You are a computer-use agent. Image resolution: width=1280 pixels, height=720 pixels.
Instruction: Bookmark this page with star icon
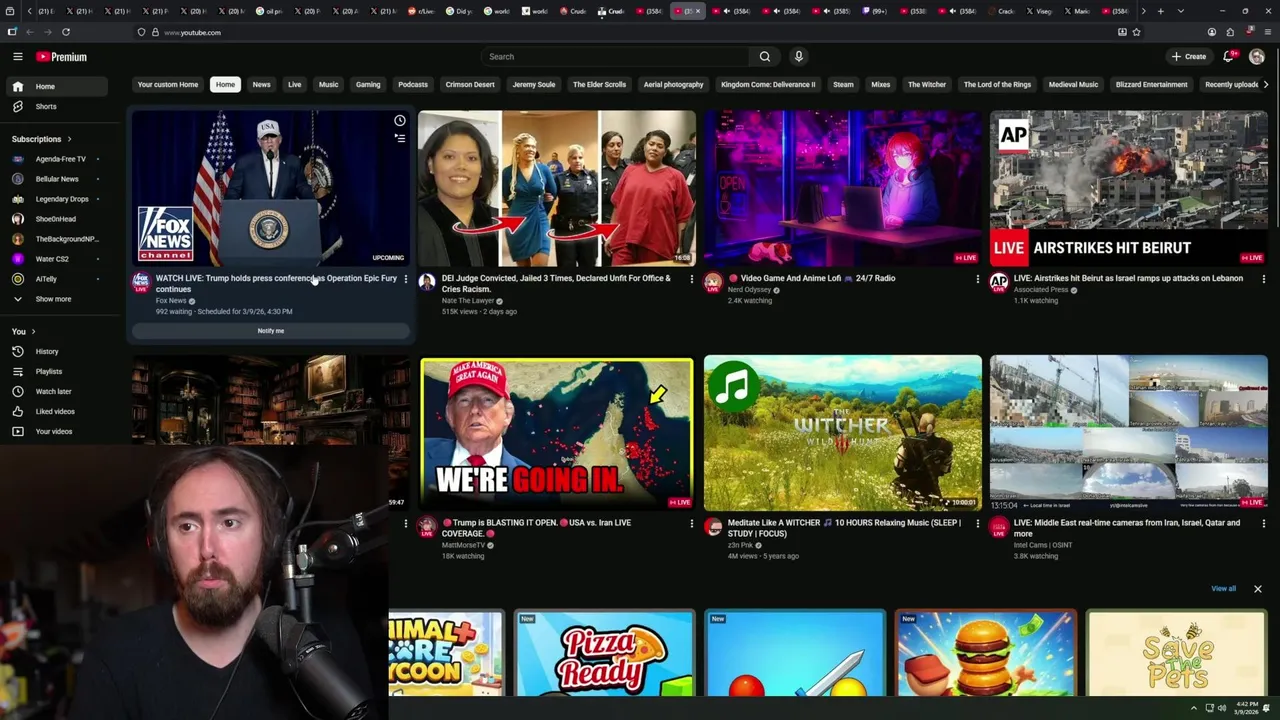tap(1137, 32)
